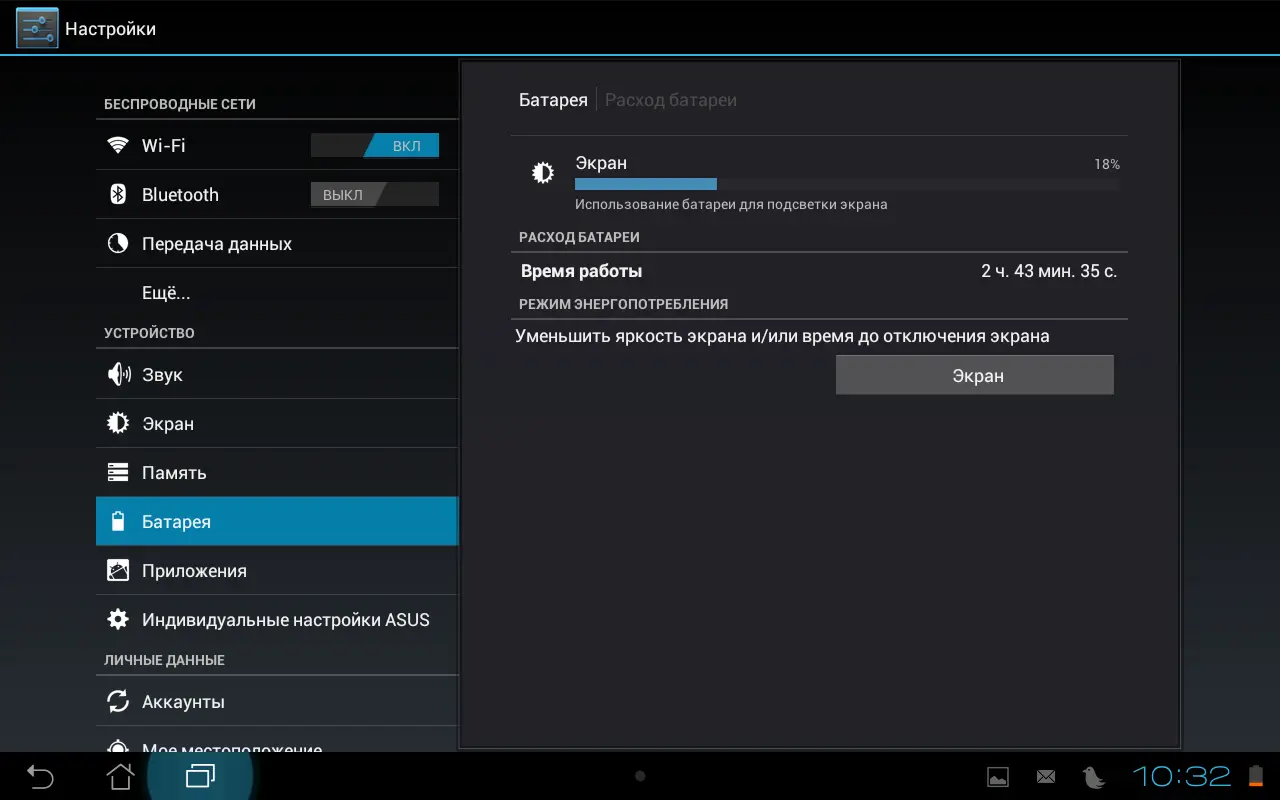Select Батарея in the sidebar
The width and height of the screenshot is (1280, 800).
tap(277, 522)
